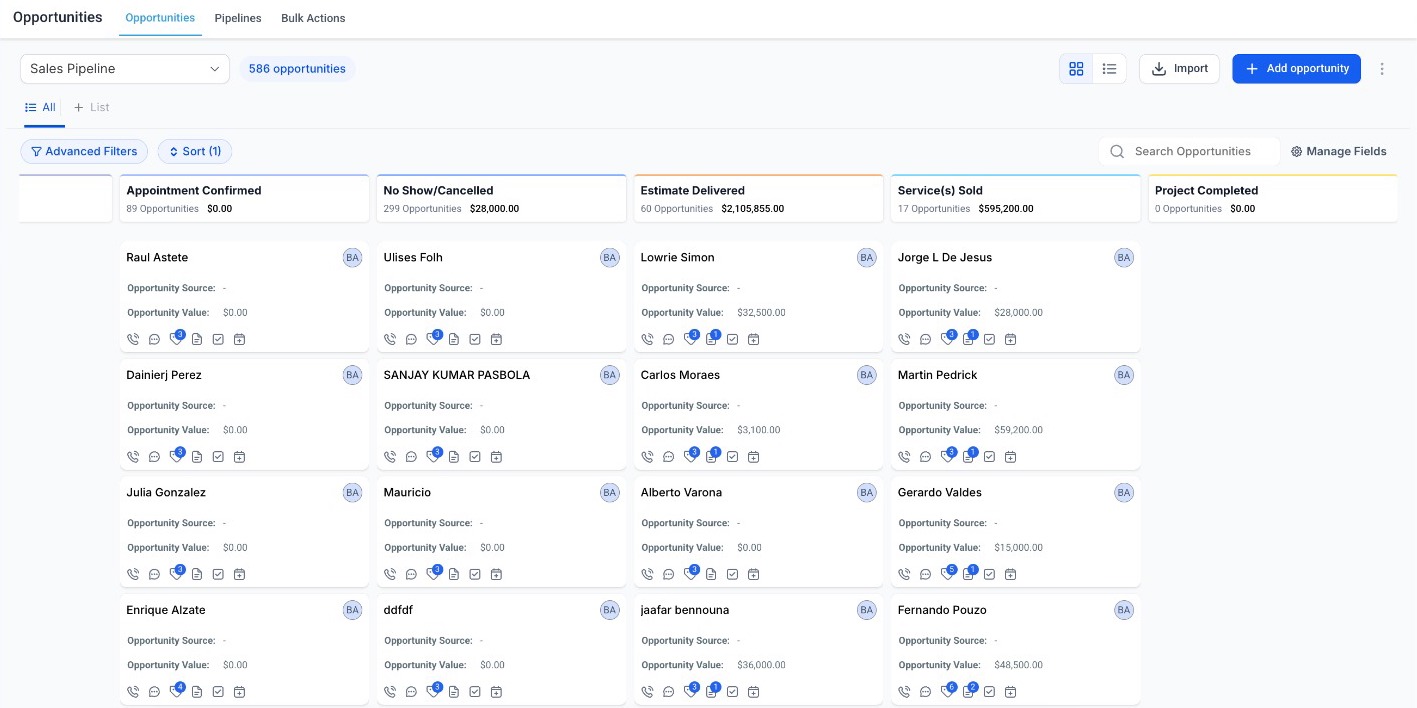The width and height of the screenshot is (1417, 708).
Task: Open the Sales Pipeline dropdown
Action: (125, 69)
